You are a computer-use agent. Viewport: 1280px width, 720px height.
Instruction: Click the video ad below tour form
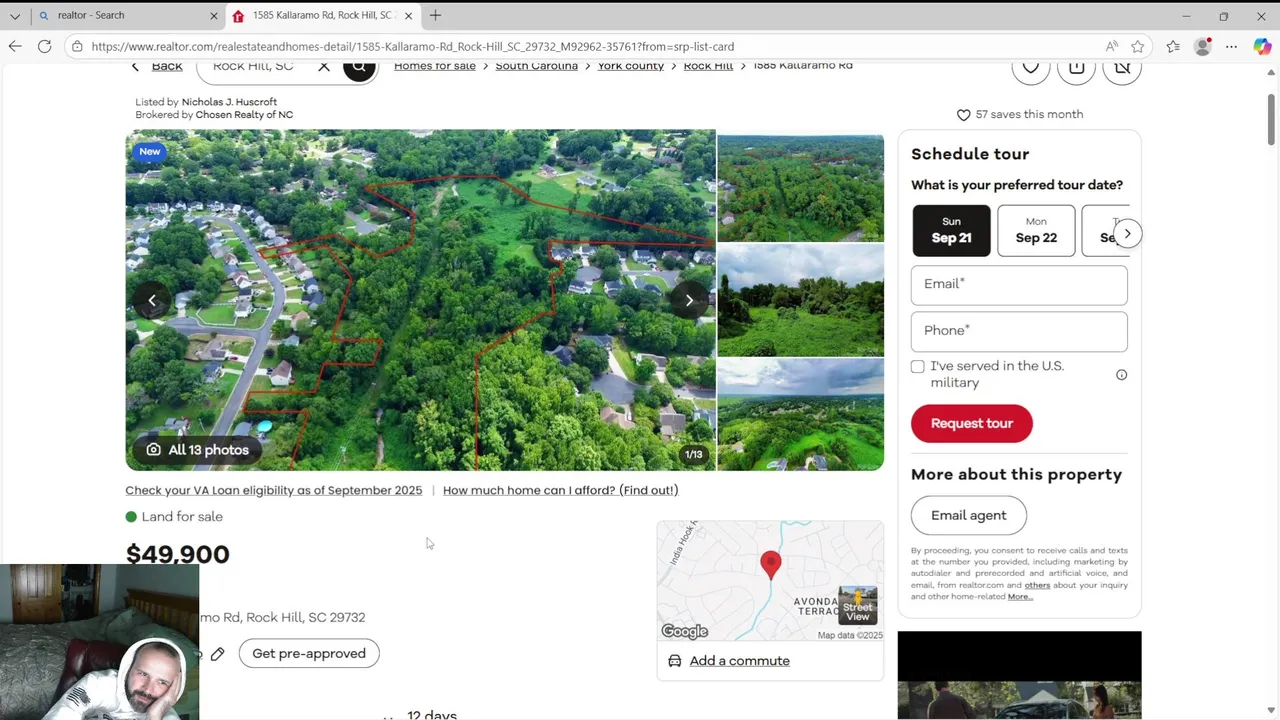1019,675
